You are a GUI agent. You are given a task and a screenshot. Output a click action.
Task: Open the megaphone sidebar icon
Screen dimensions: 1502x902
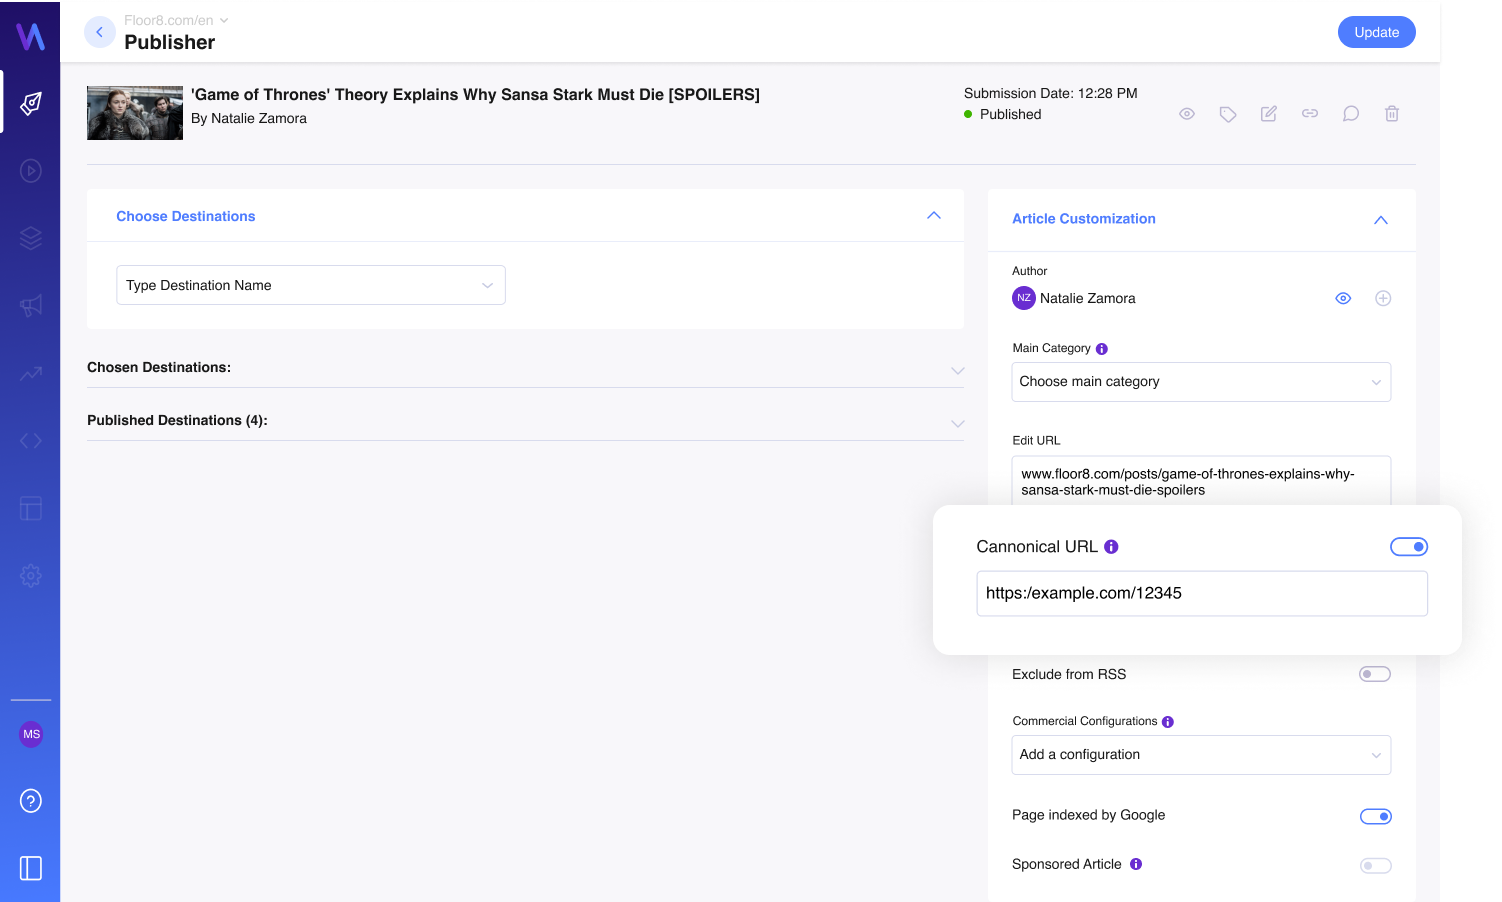[31, 306]
